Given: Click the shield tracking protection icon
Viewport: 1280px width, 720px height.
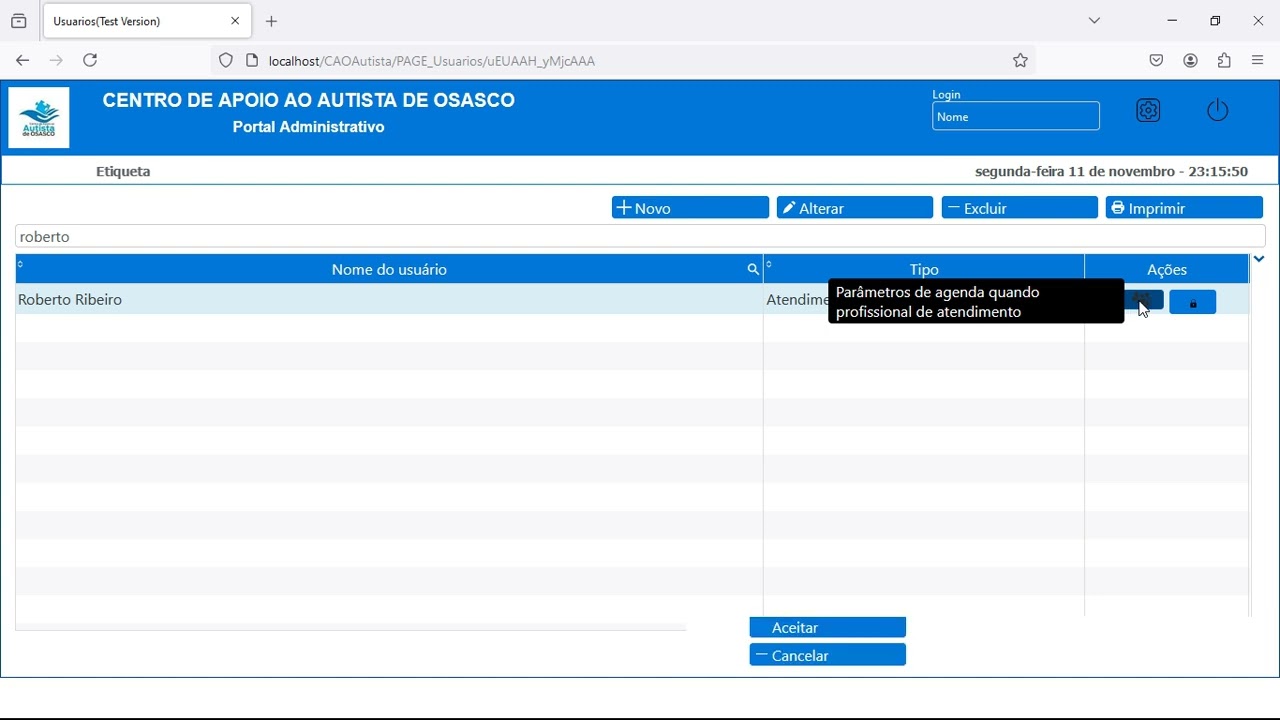Looking at the screenshot, I should (226, 61).
